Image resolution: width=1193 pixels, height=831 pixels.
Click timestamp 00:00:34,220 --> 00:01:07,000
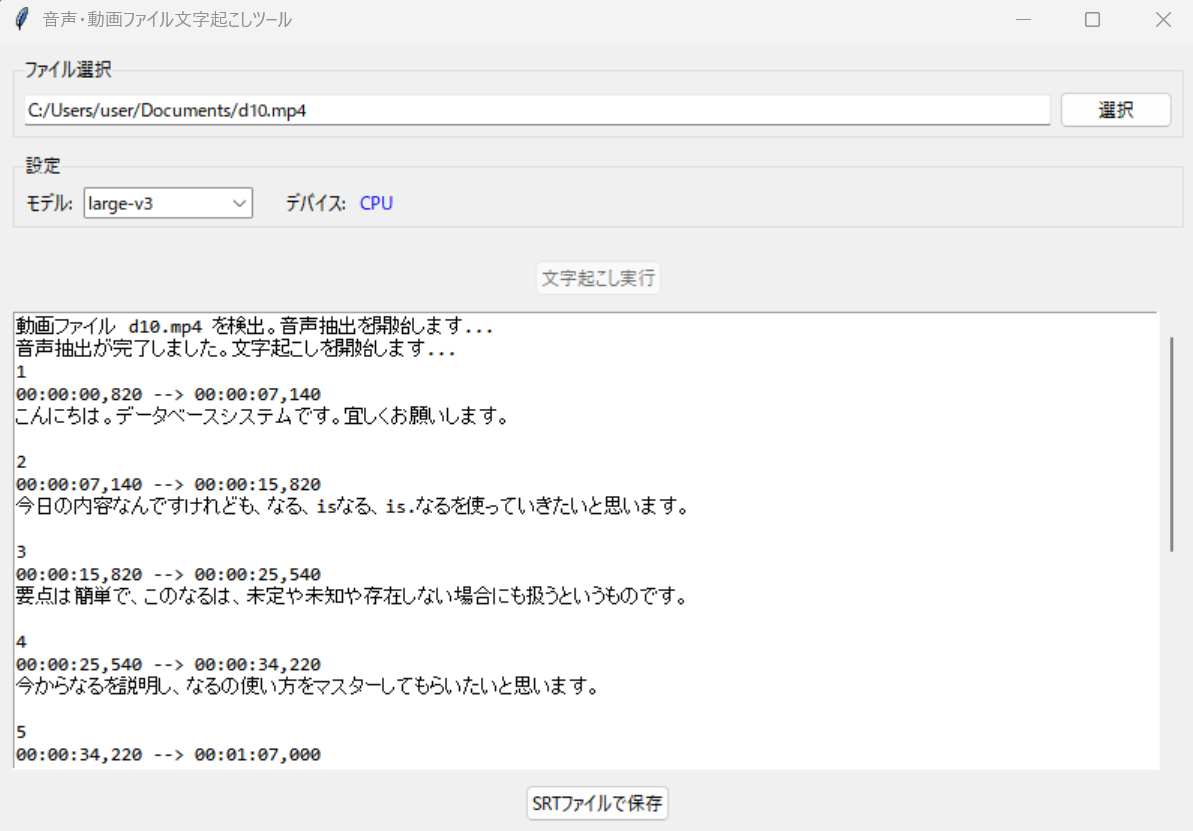tap(168, 754)
